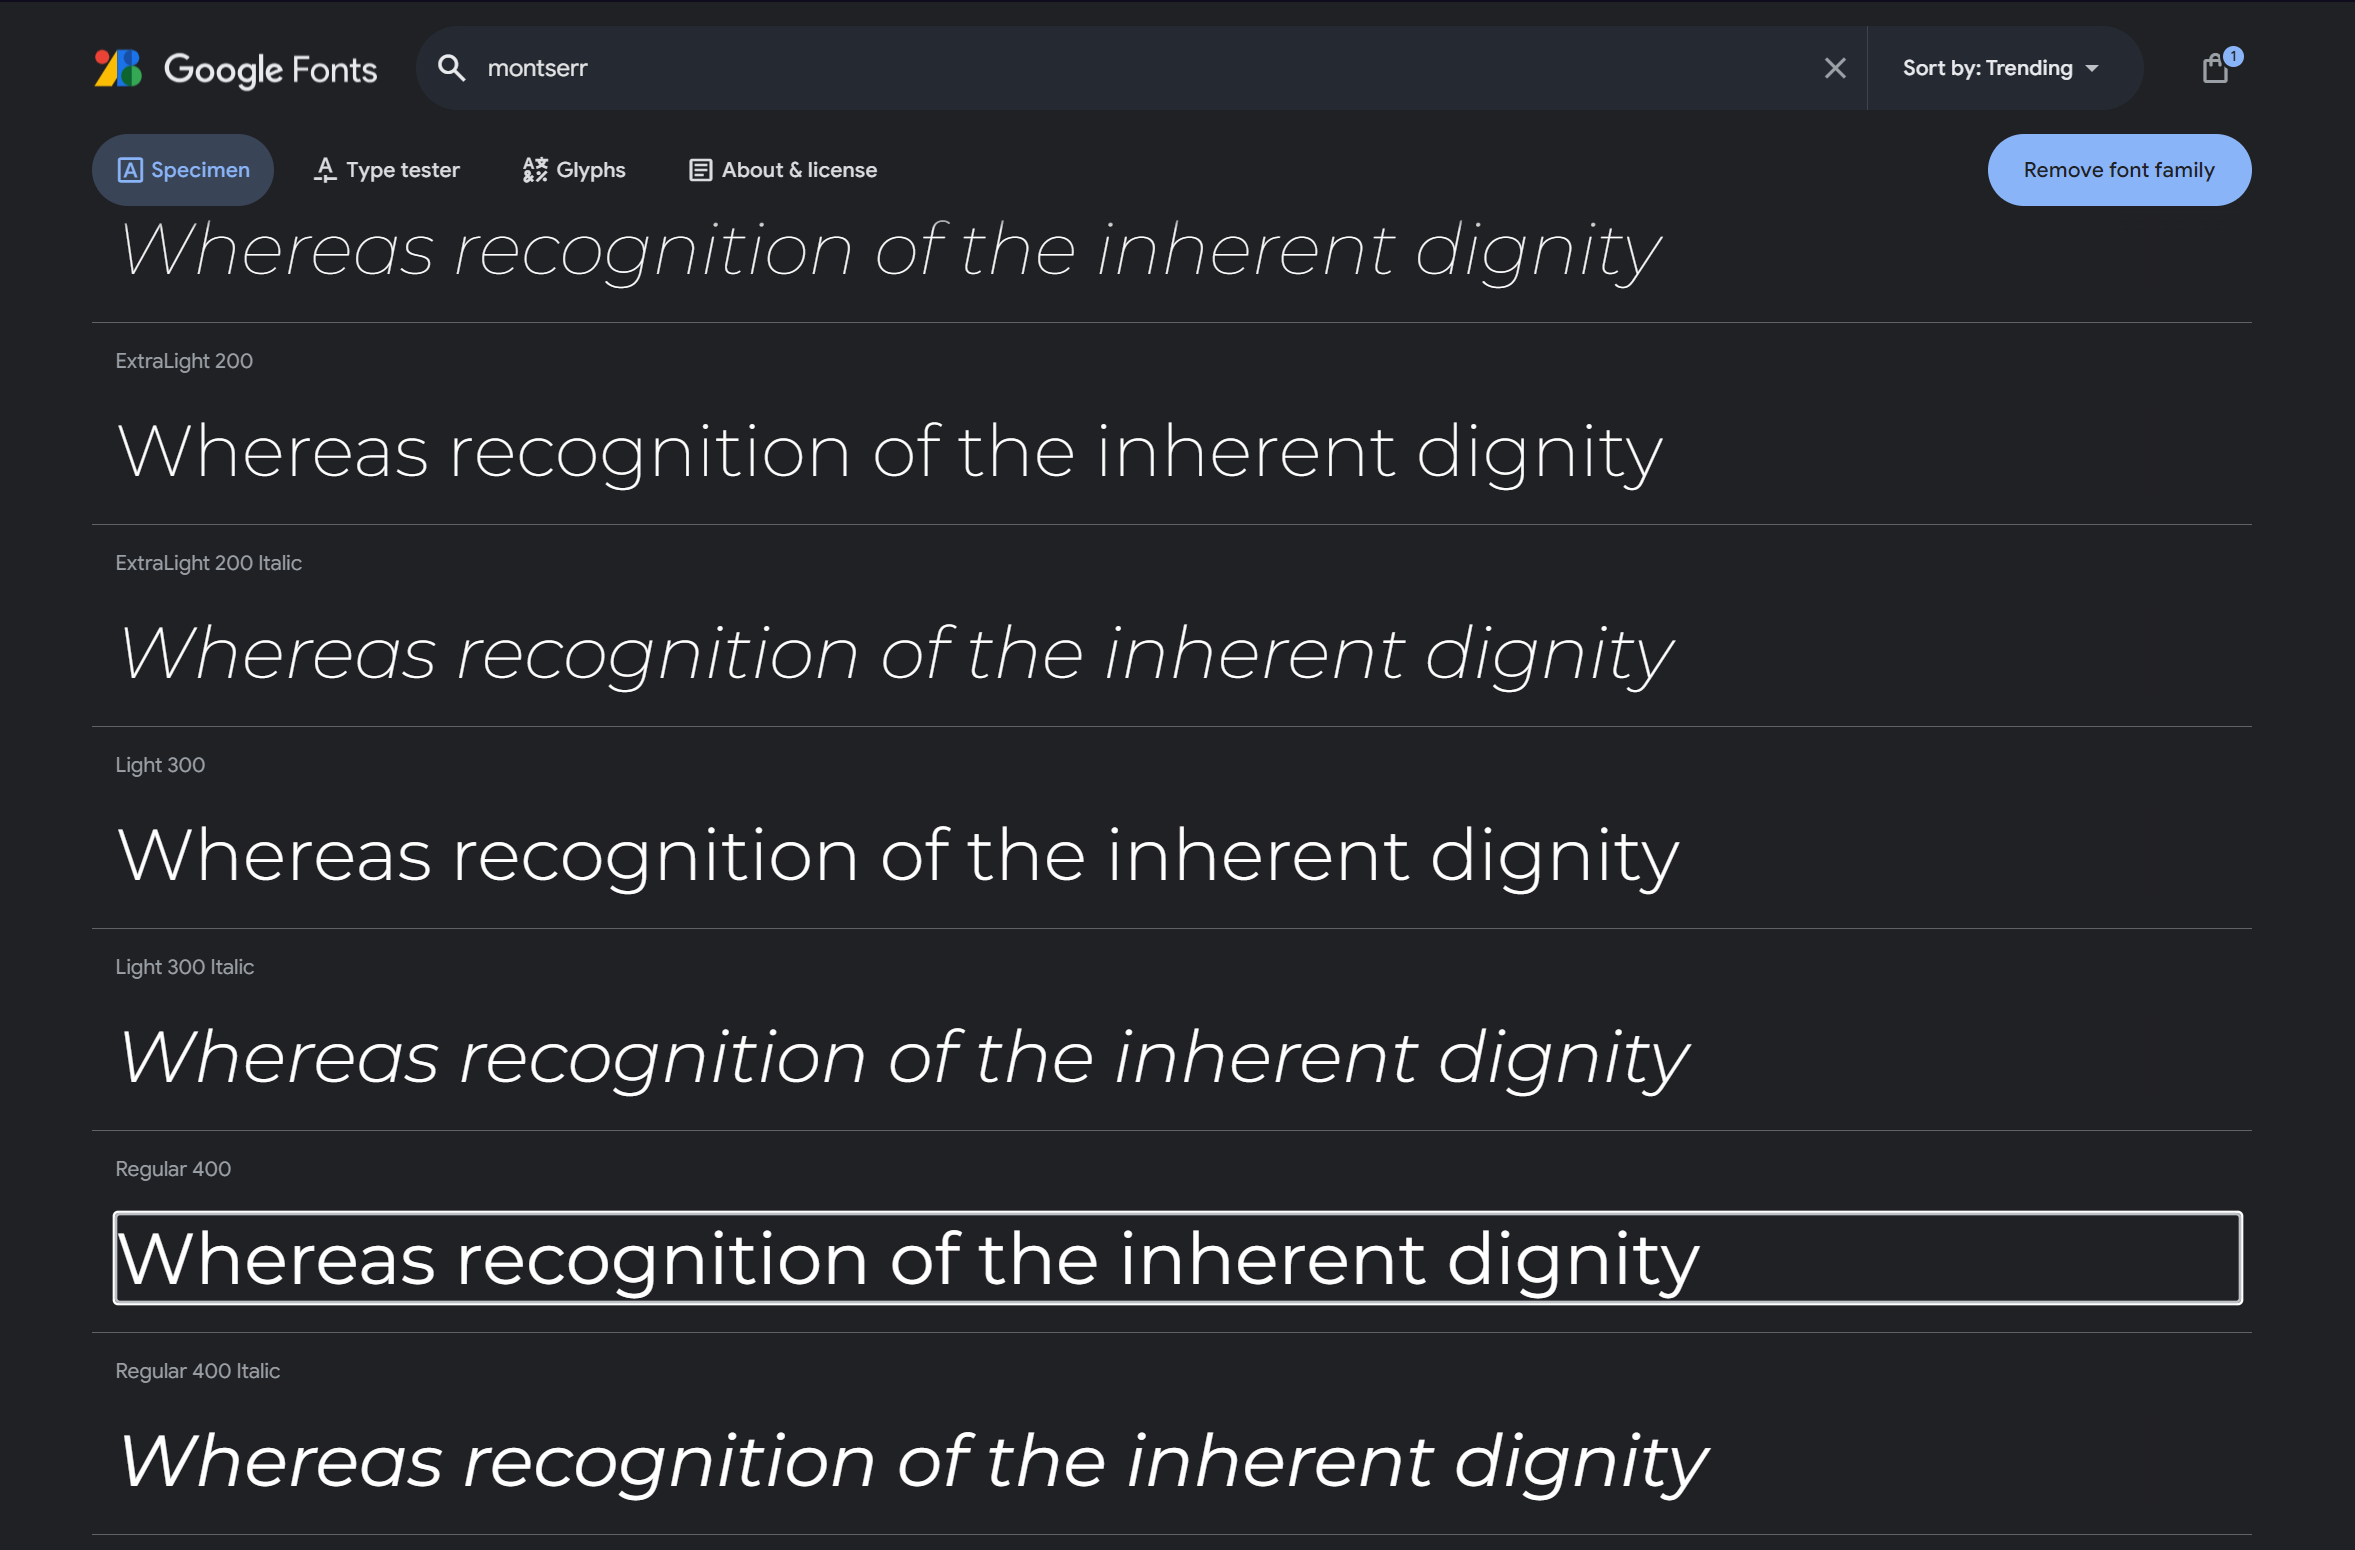Screen dimensions: 2355x1550
Task: Expand the Sort by Trending dropdown
Action: (x=2001, y=69)
